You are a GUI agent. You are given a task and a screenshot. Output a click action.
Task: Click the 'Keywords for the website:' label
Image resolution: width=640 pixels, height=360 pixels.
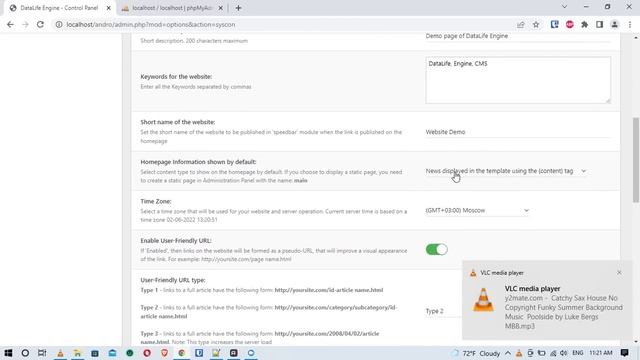[x=176, y=77]
